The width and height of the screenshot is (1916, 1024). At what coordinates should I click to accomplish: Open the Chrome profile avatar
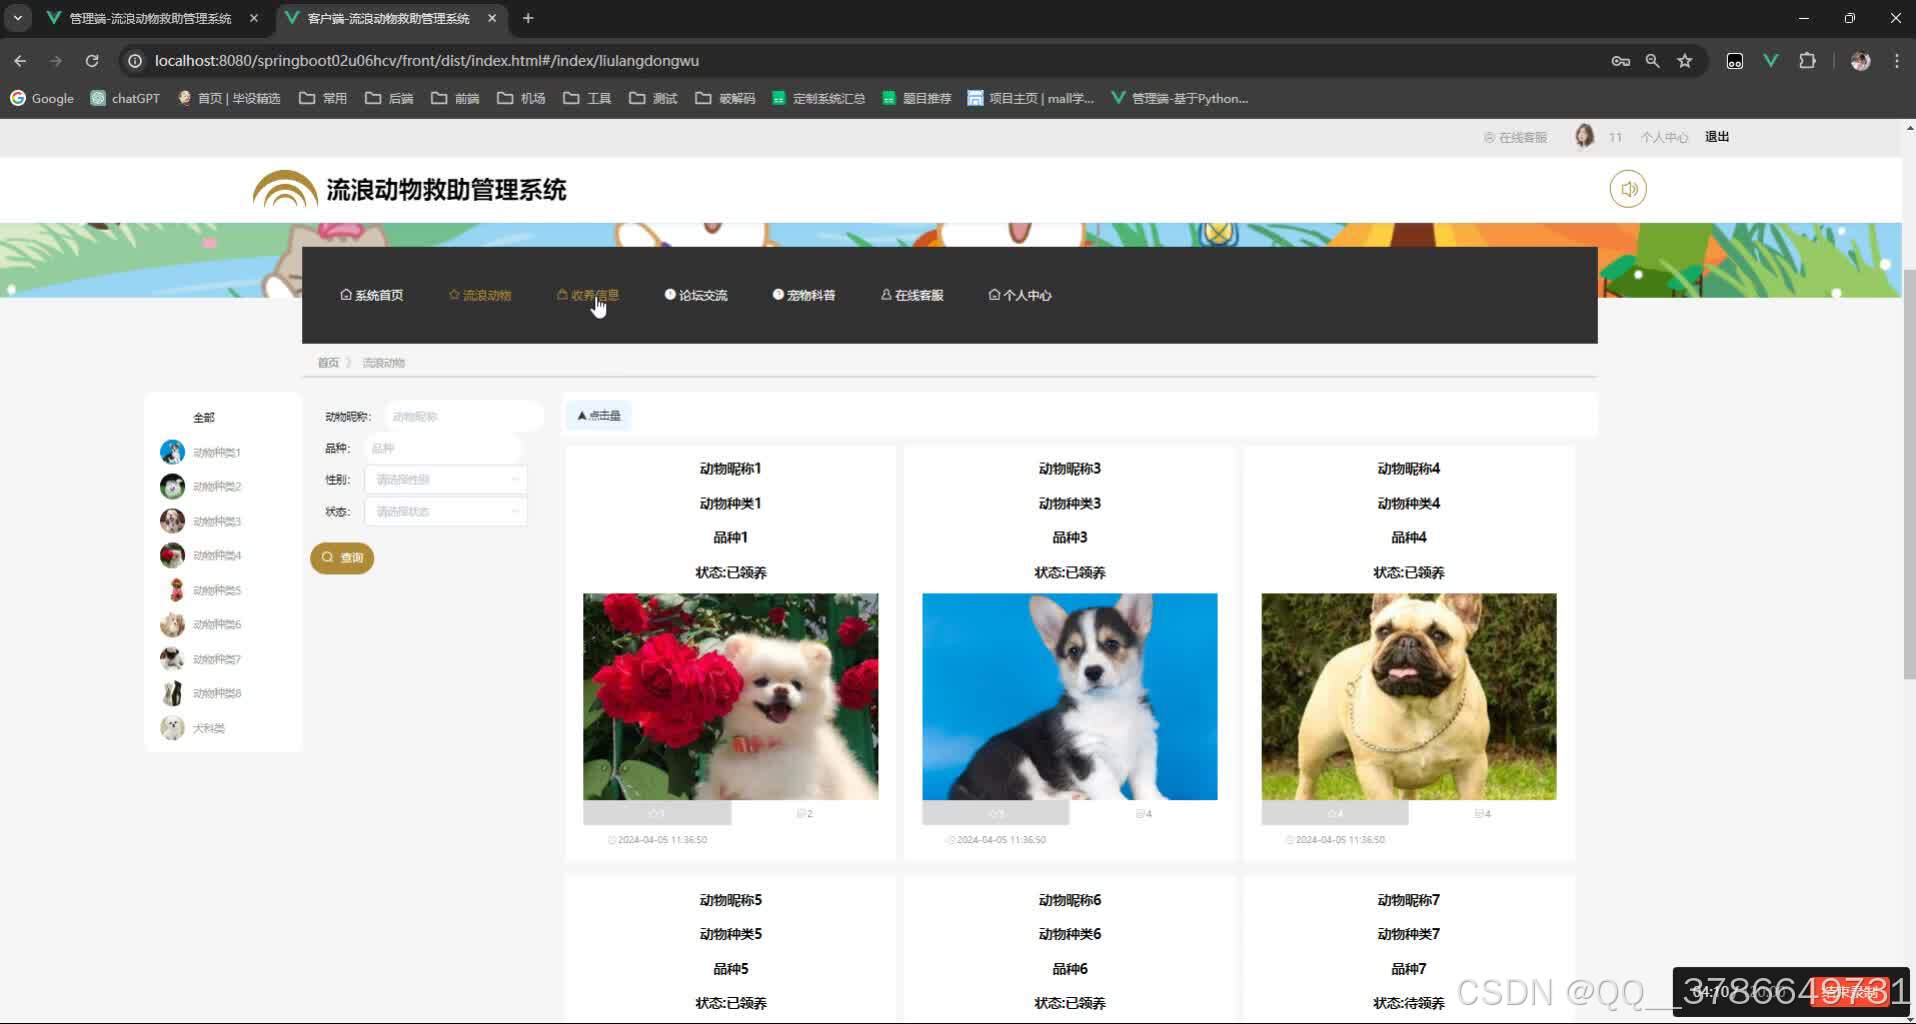click(1860, 61)
